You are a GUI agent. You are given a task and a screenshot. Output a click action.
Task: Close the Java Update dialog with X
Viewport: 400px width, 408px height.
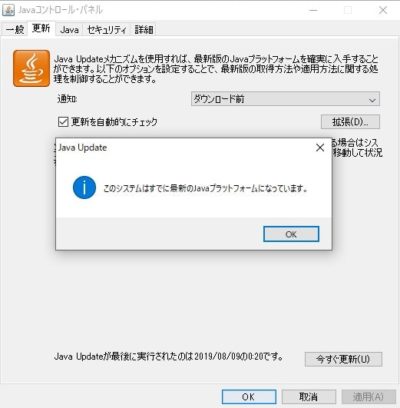click(320, 148)
